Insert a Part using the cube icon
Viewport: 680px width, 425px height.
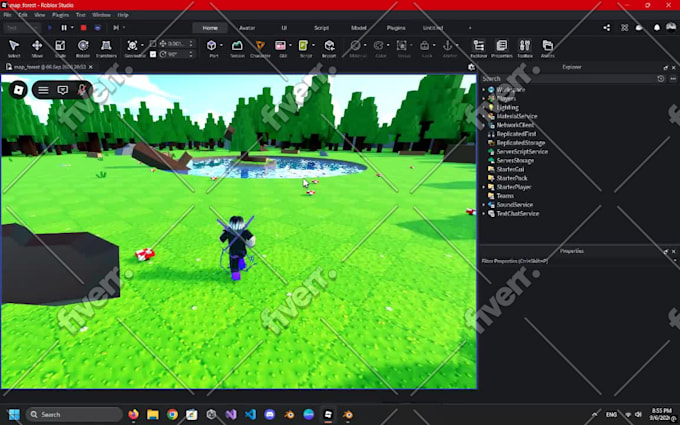click(x=212, y=46)
